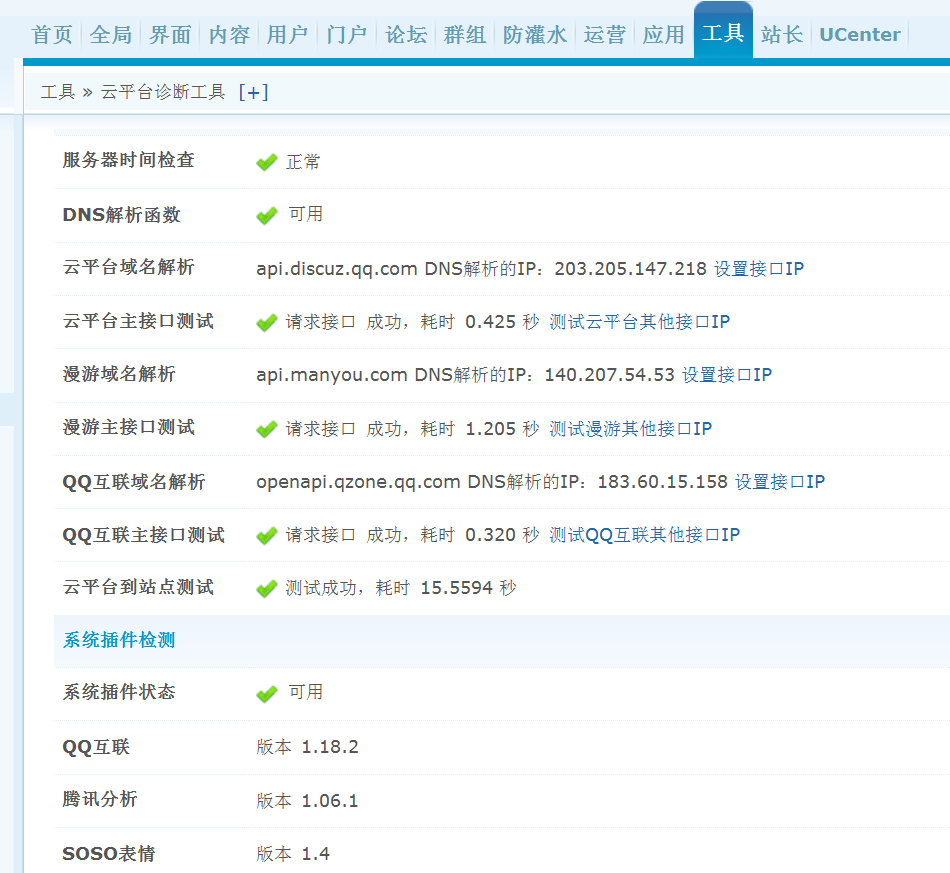The height and width of the screenshot is (873, 950).
Task: Switch to the 全局 tab
Action: pyautogui.click(x=110, y=35)
